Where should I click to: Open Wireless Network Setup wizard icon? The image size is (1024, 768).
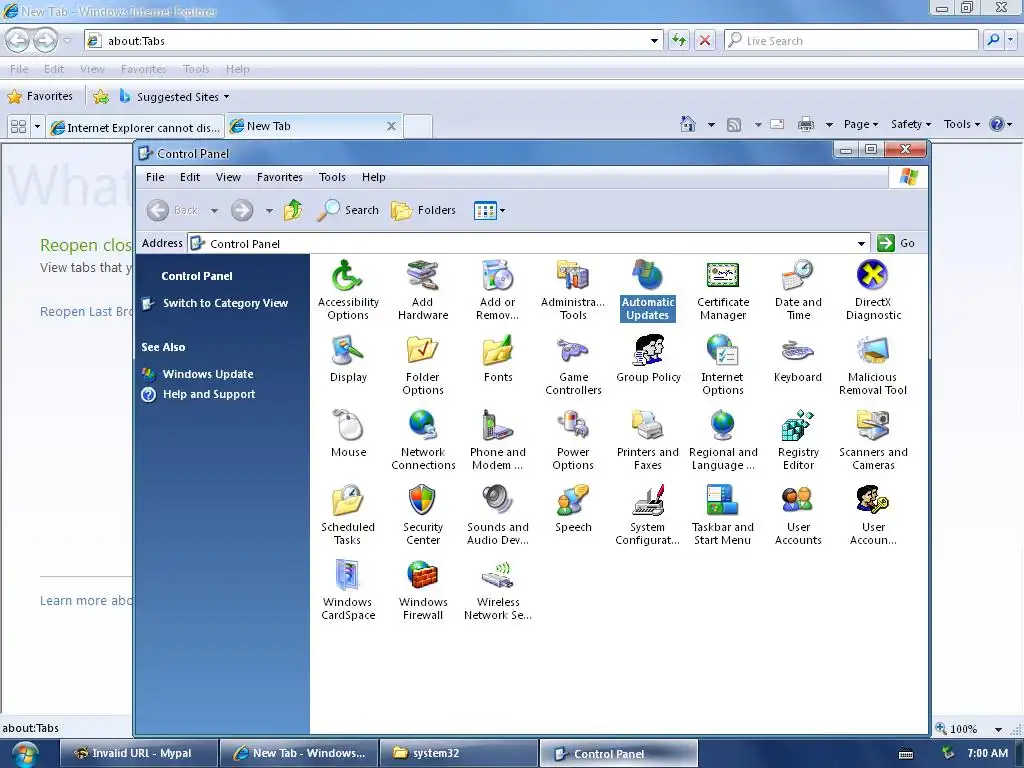498,590
